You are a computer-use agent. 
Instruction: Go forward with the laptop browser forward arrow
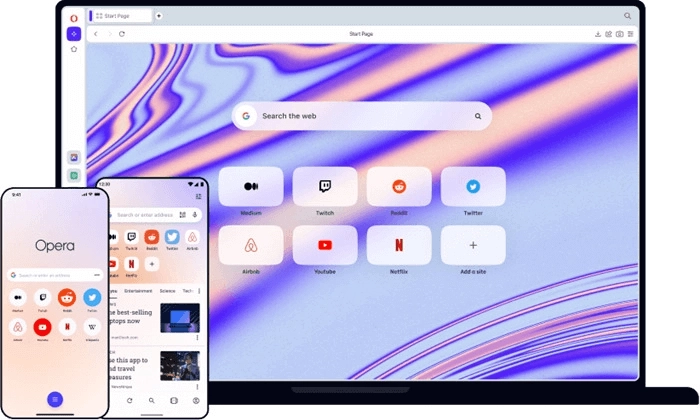109,34
